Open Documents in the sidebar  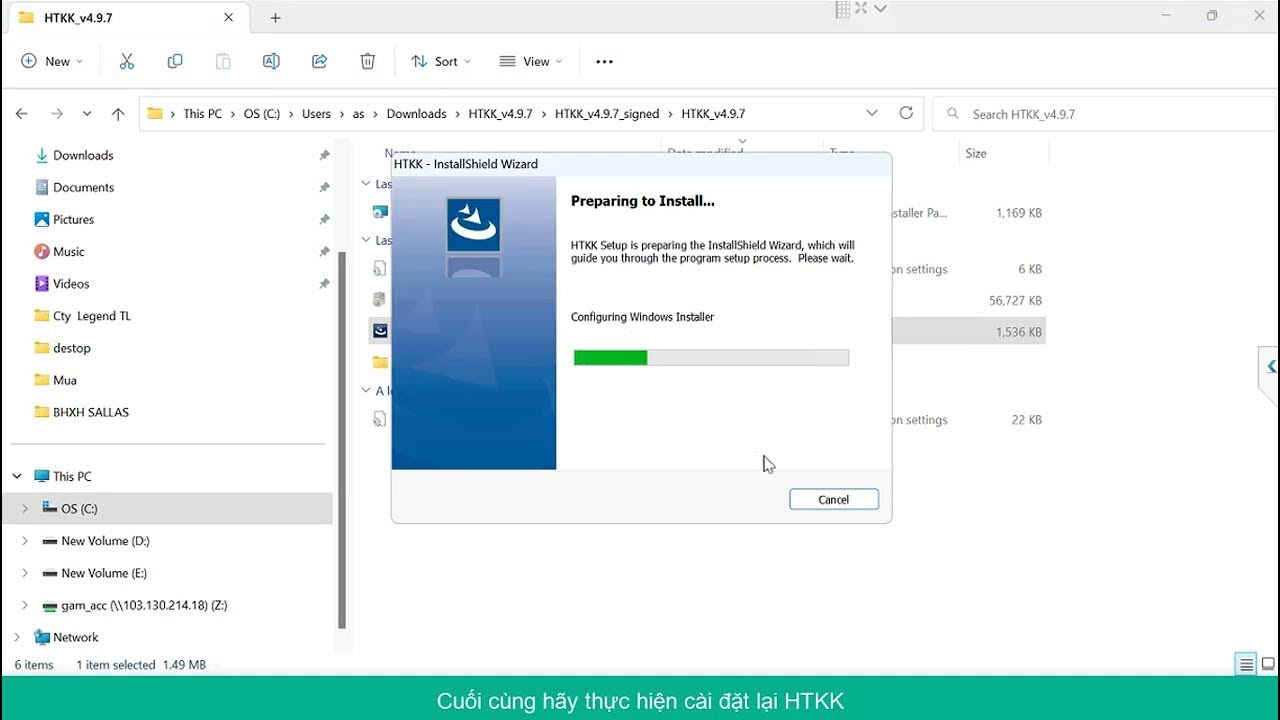83,187
